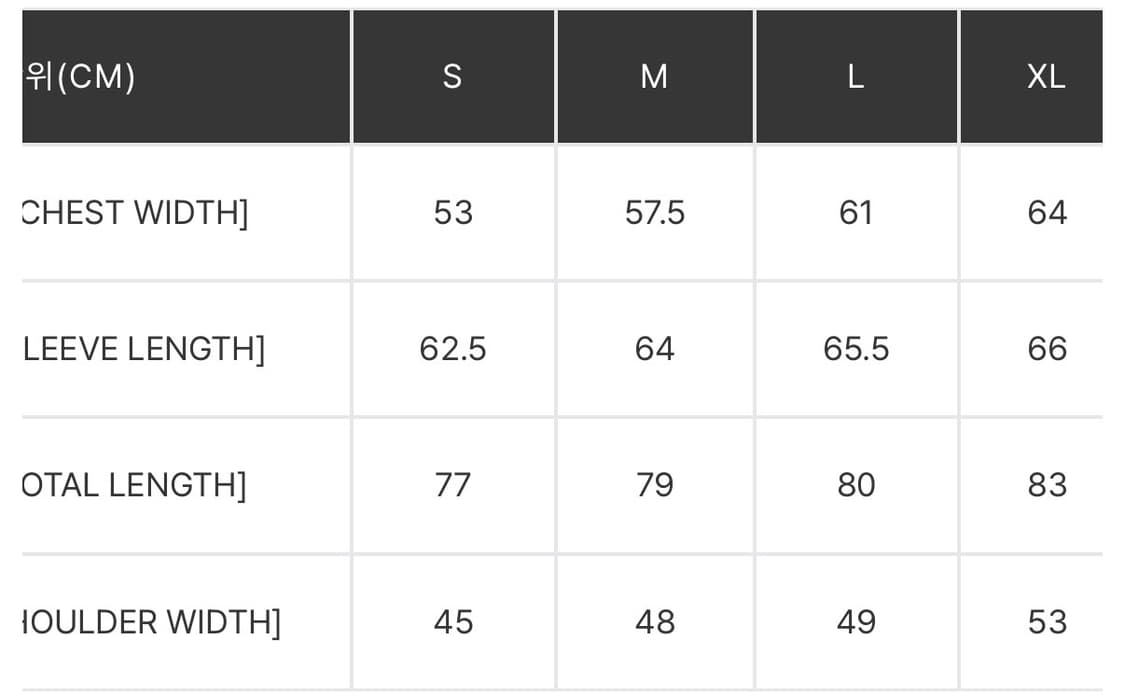Click sleeve length value 62.5
Screen dimensions: 1125x696
[x=453, y=349]
